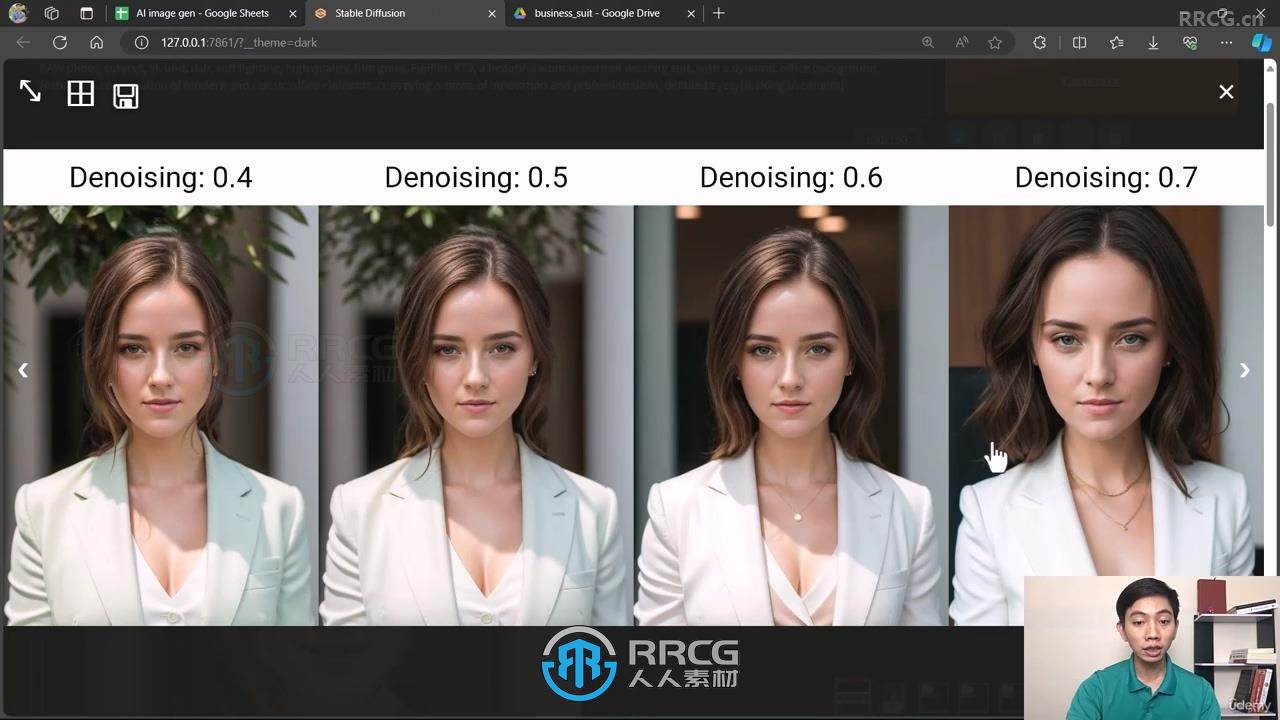Image resolution: width=1280 pixels, height=720 pixels.
Task: Click the 'Denoising: 0.6' label
Action: tap(791, 177)
